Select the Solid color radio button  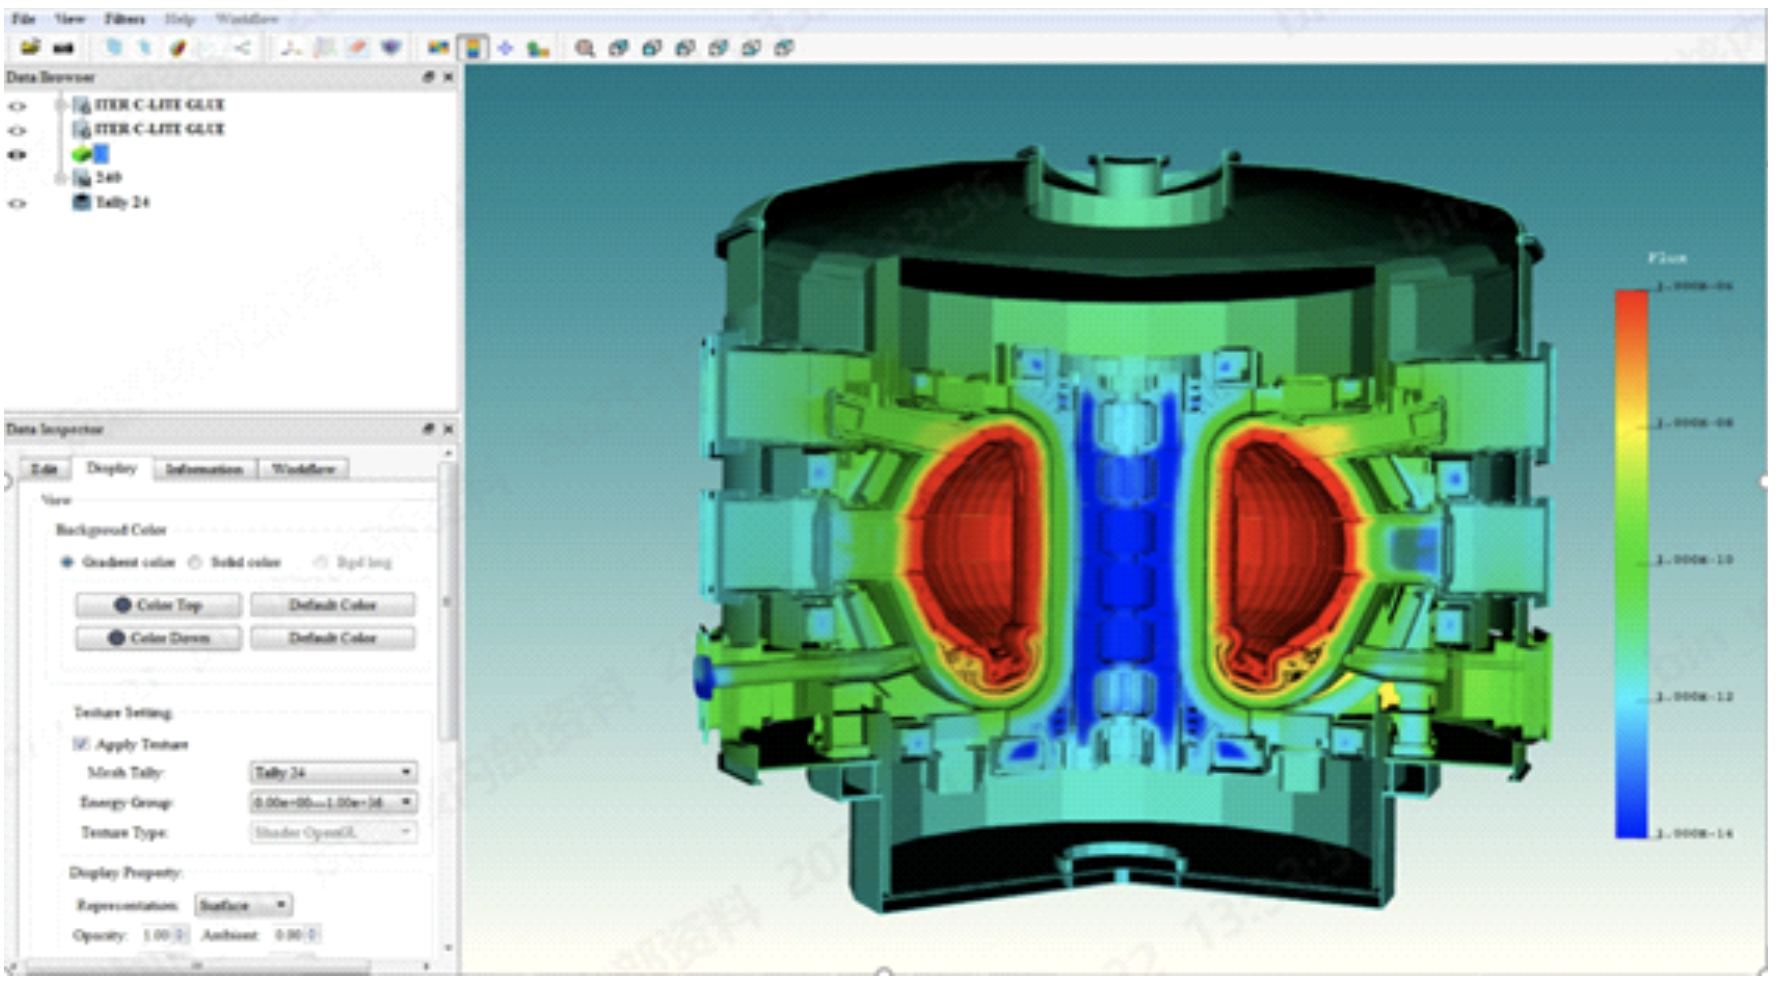point(196,562)
